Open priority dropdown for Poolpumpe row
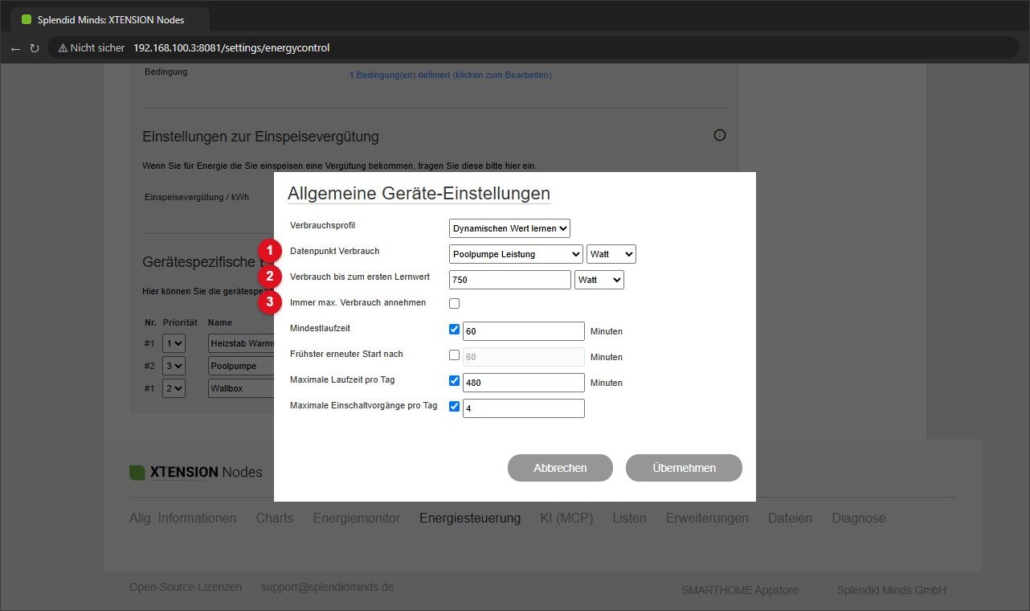1030x611 pixels. (x=174, y=366)
